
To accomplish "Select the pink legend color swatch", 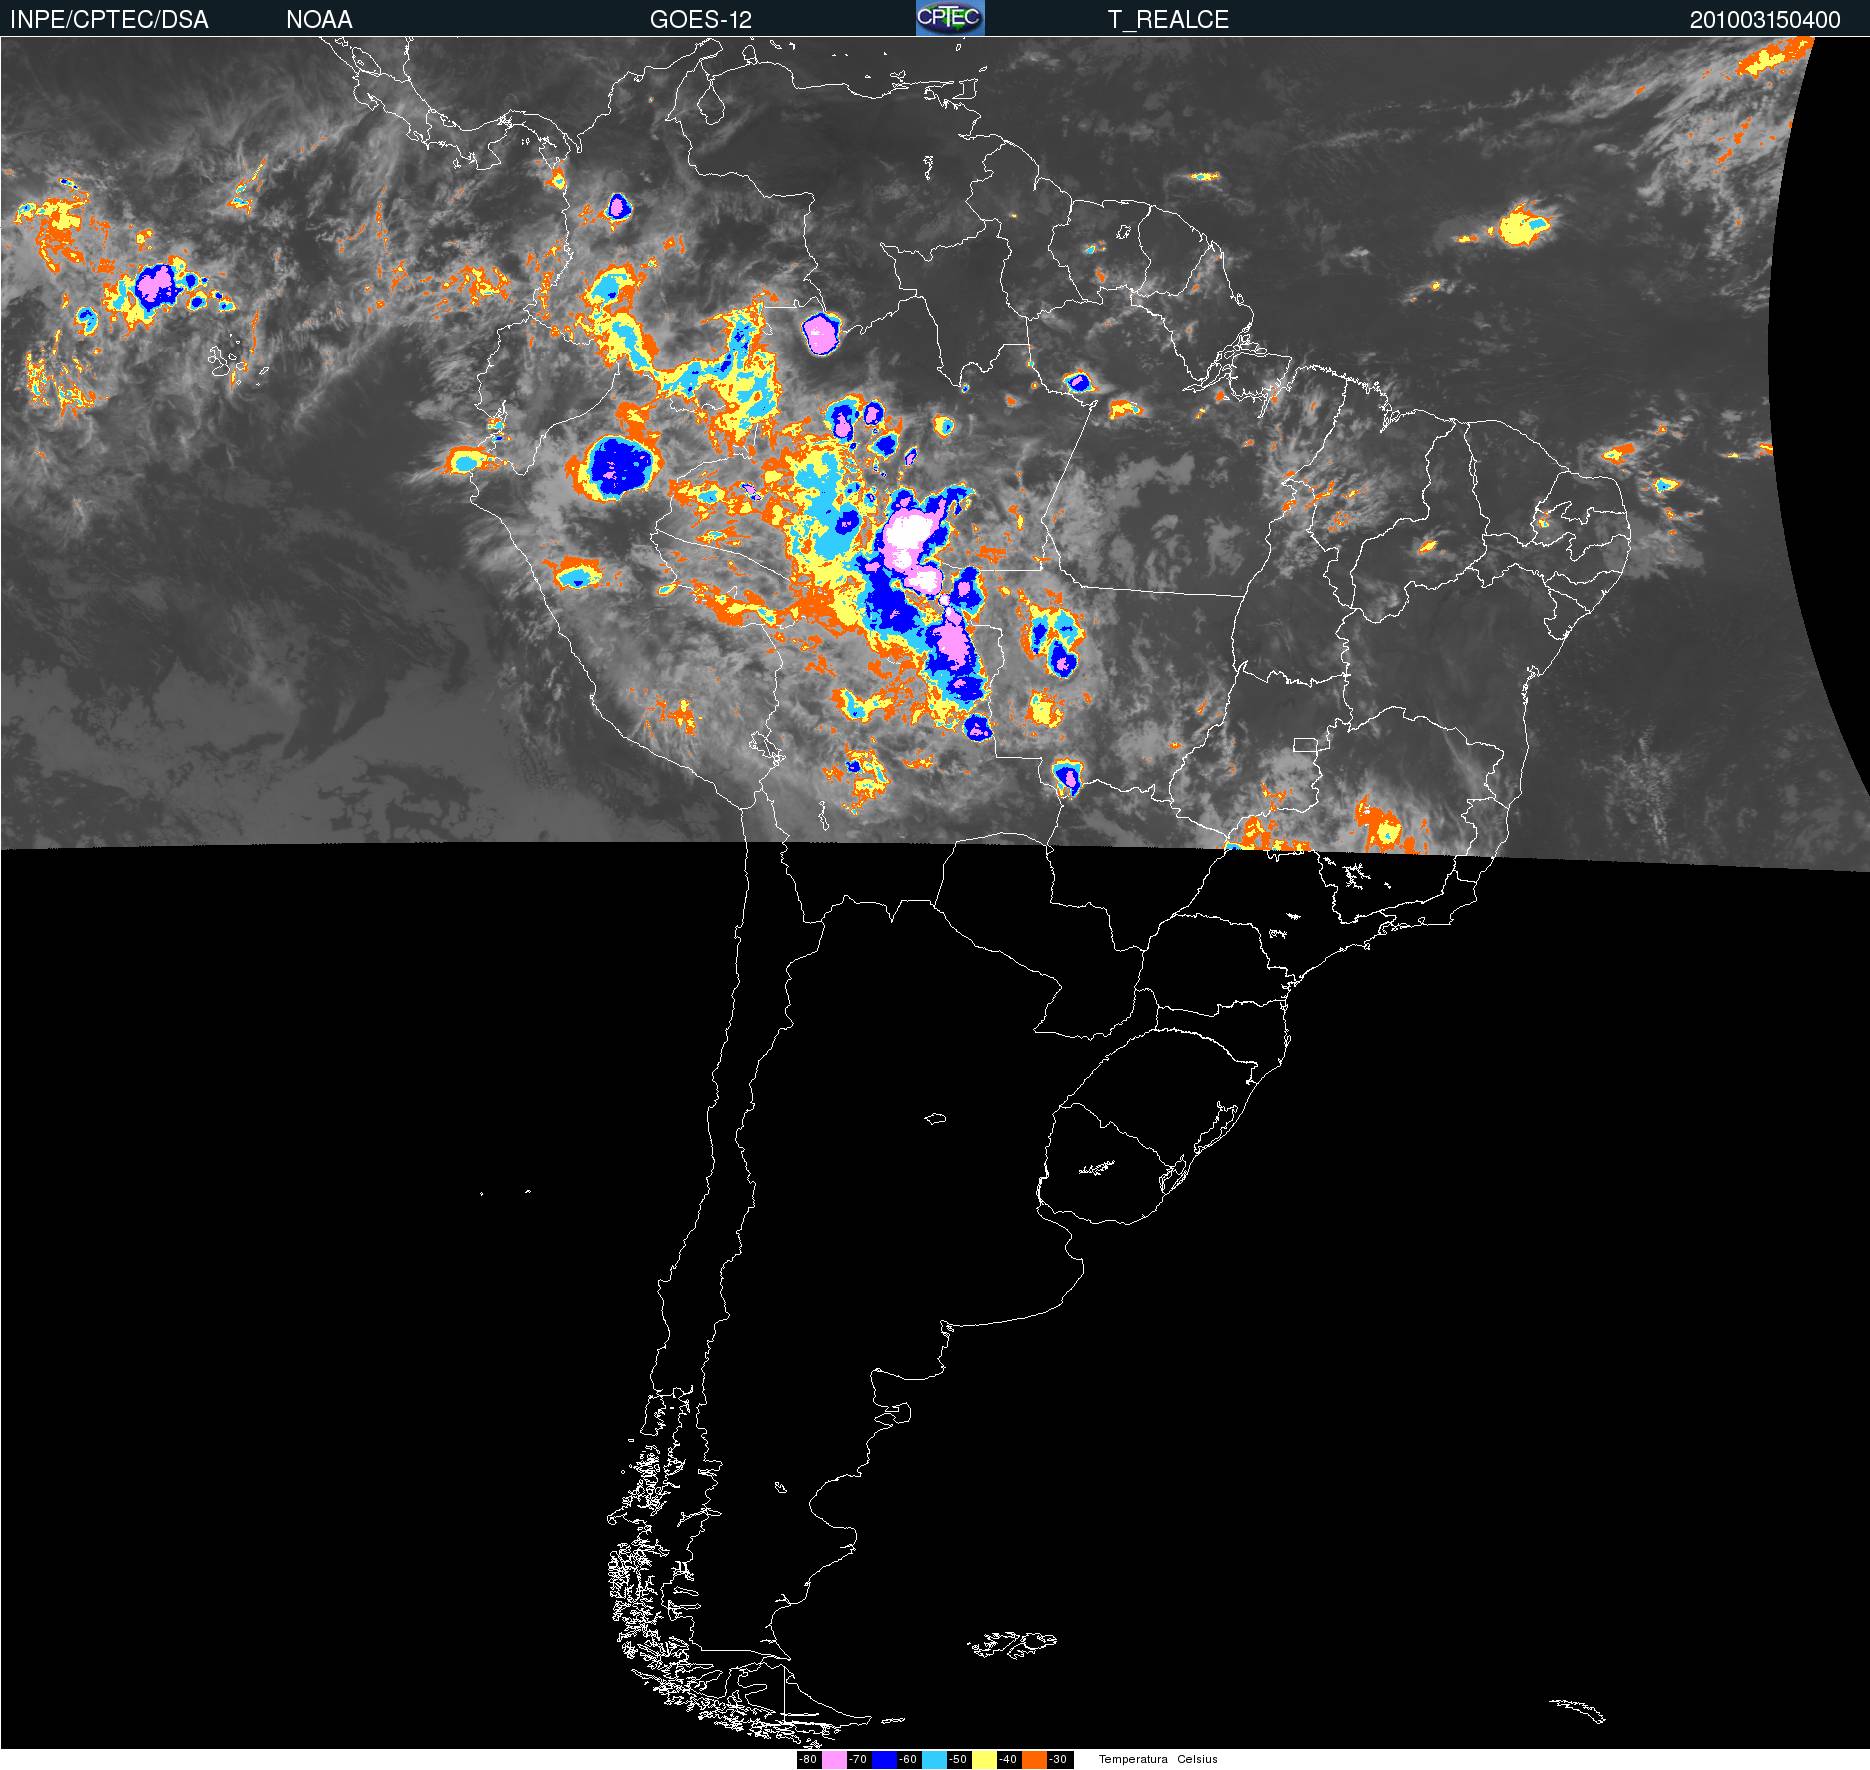I will tap(834, 1759).
